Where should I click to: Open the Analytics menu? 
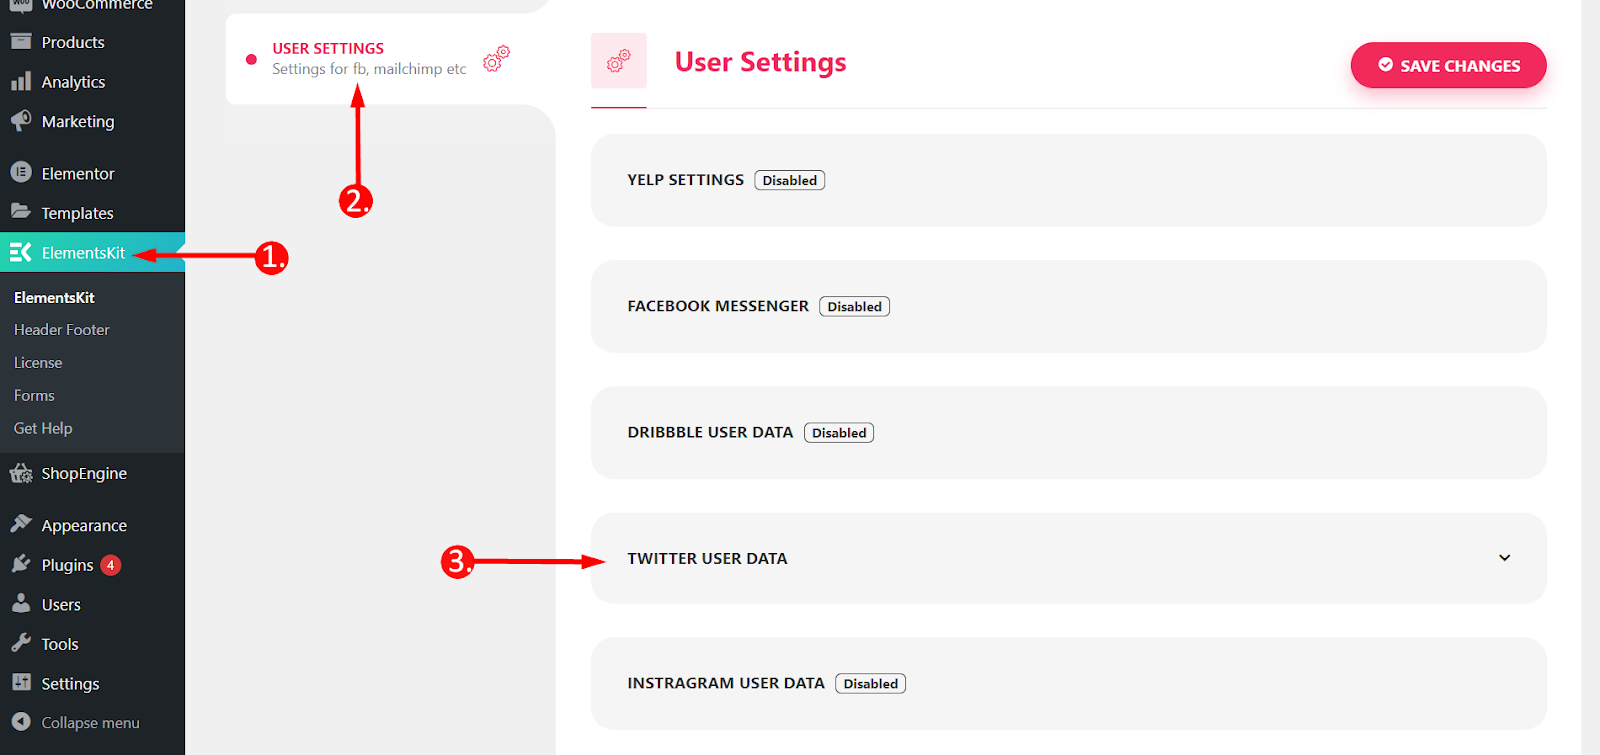point(92,82)
